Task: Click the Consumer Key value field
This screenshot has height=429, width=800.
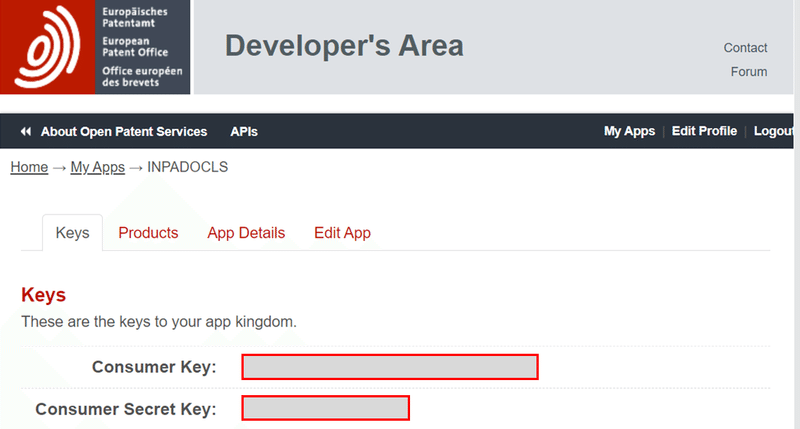Action: coord(390,367)
